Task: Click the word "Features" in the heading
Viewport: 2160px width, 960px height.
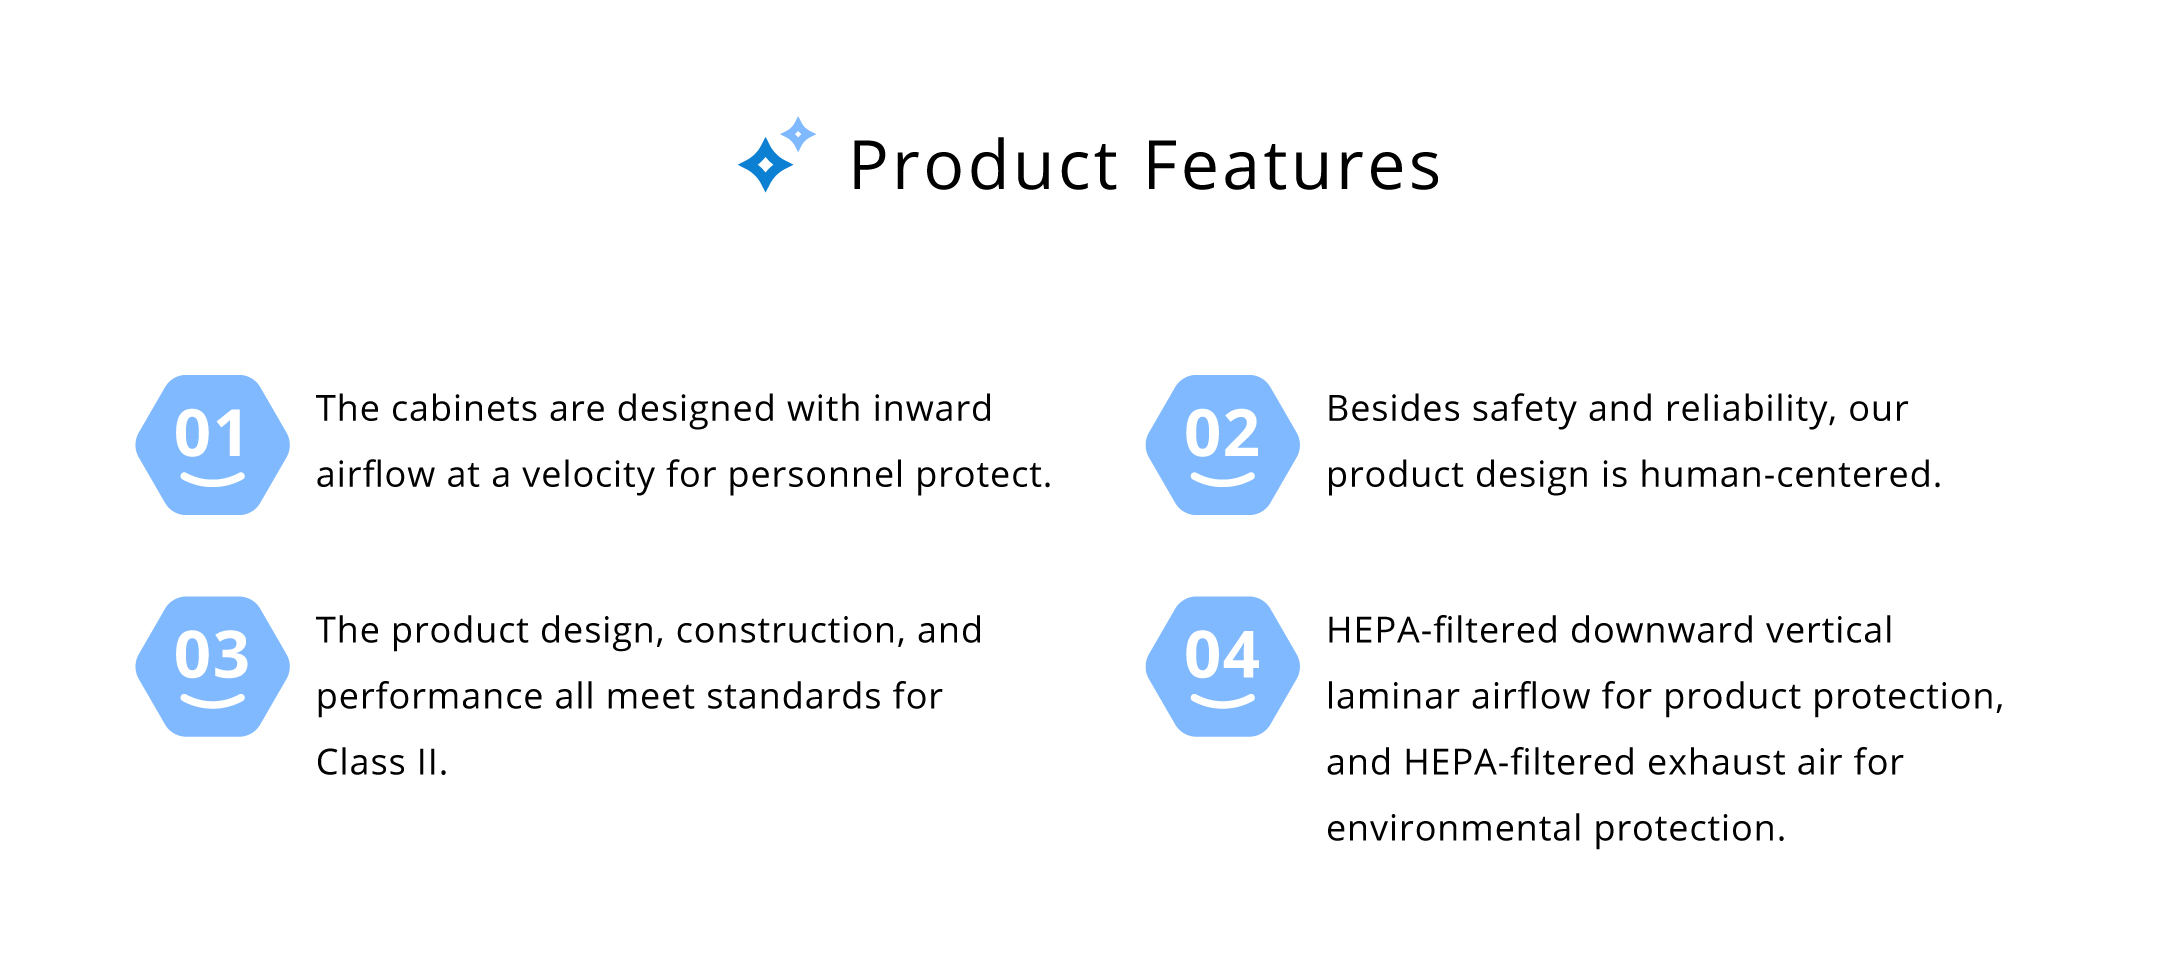Action: pos(1292,166)
